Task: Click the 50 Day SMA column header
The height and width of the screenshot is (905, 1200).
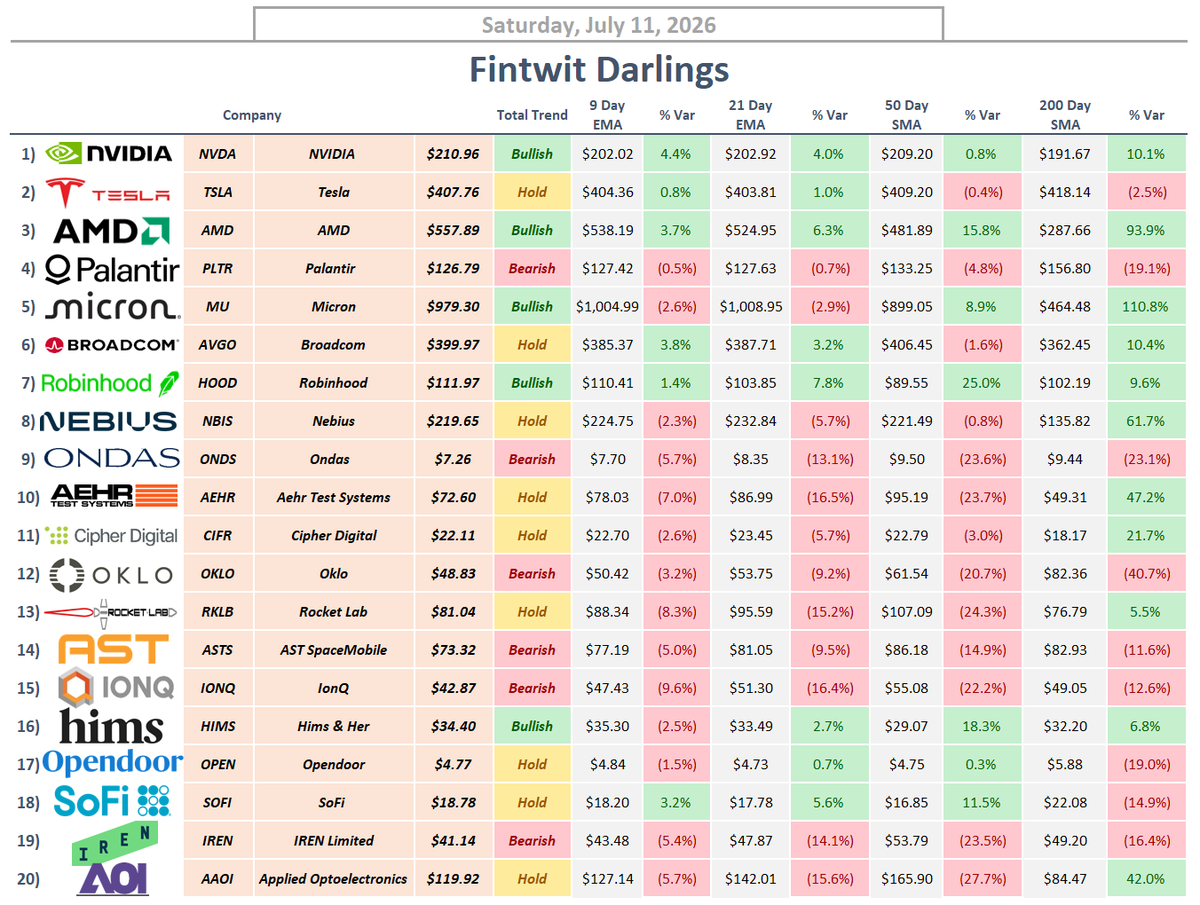Action: coord(906,115)
